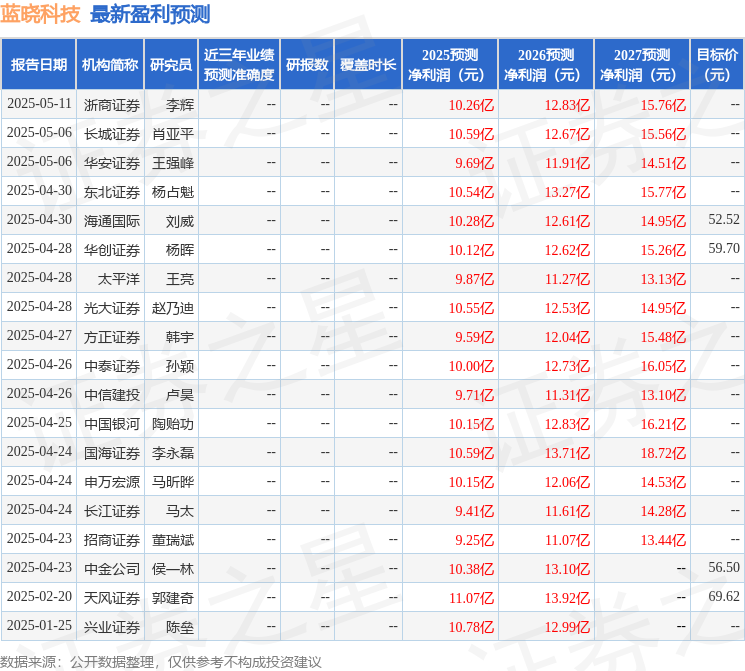Select the 覆盖时长 column header
745x671 pixels.
point(368,64)
